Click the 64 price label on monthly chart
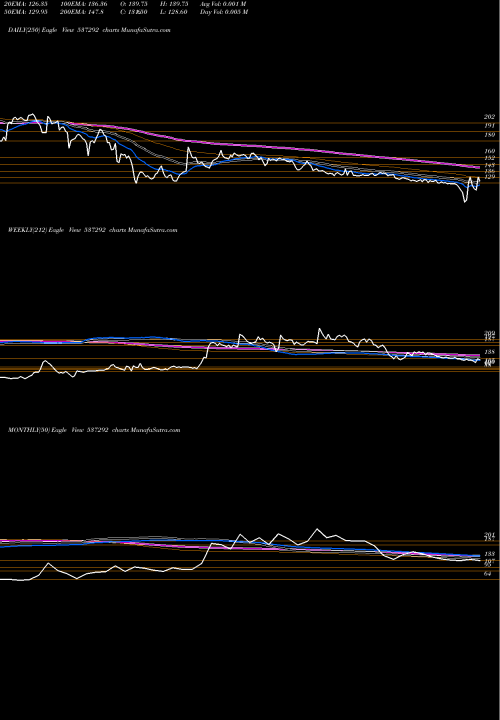 [x=488, y=574]
